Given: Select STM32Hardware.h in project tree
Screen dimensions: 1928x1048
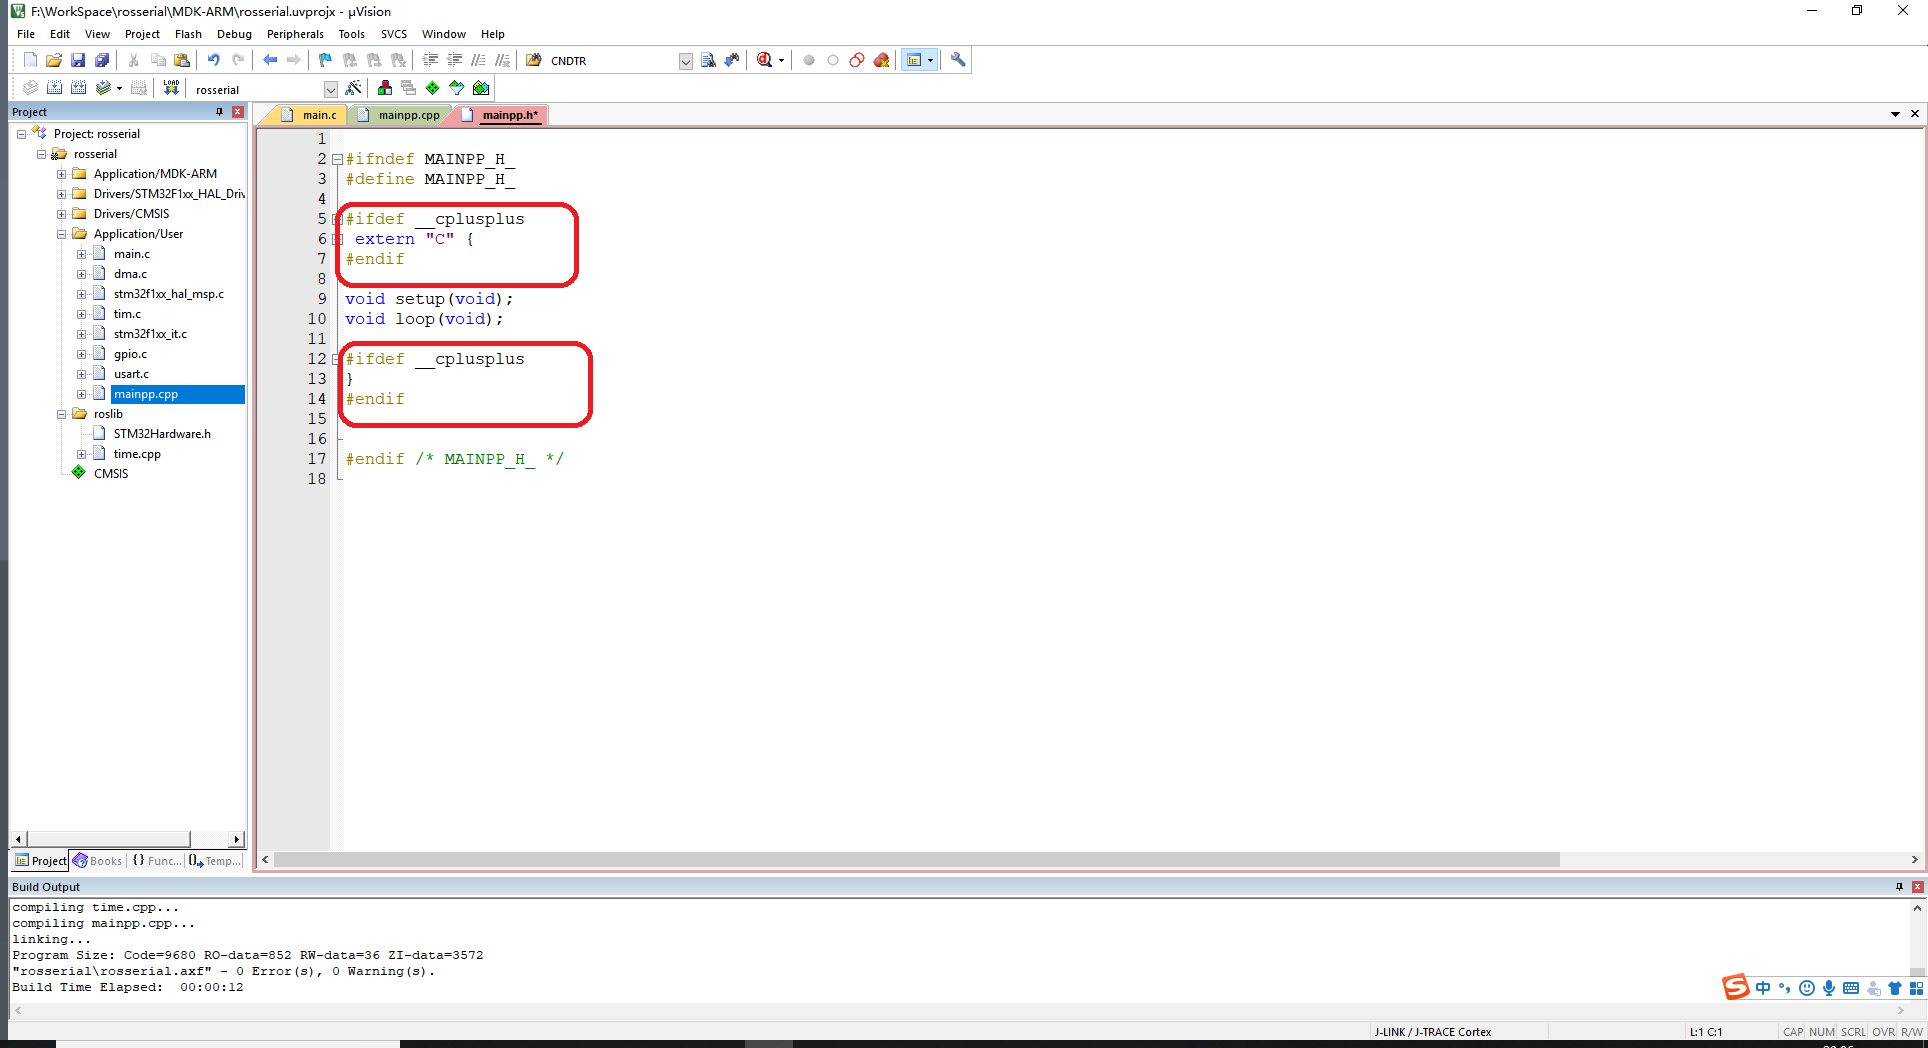Looking at the screenshot, I should coord(162,434).
